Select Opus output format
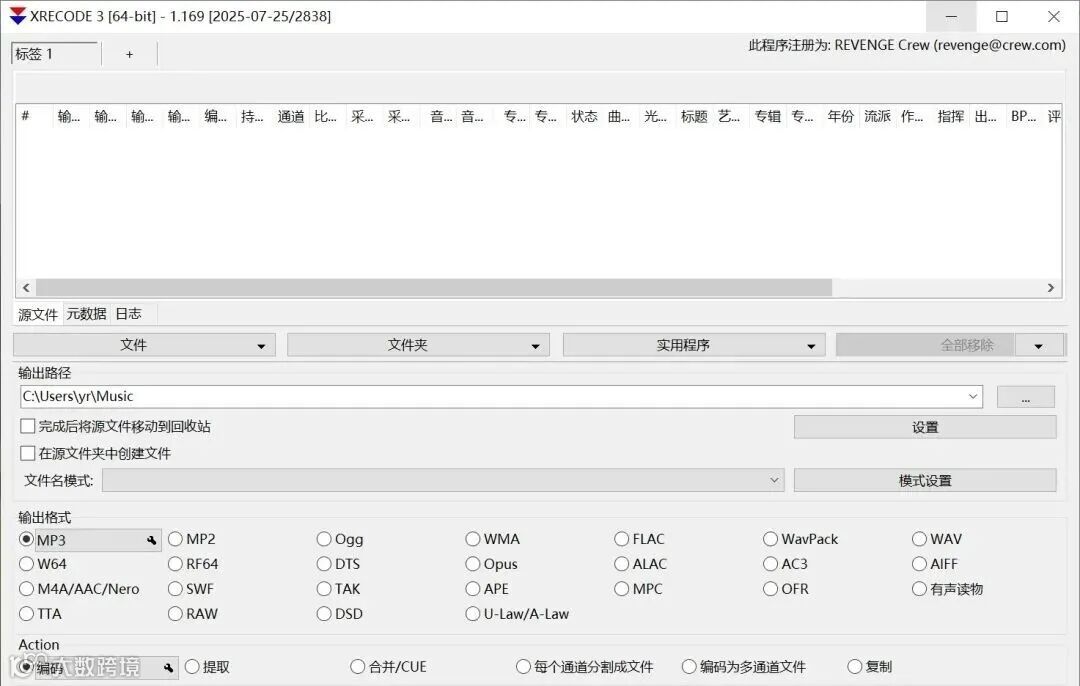 472,564
